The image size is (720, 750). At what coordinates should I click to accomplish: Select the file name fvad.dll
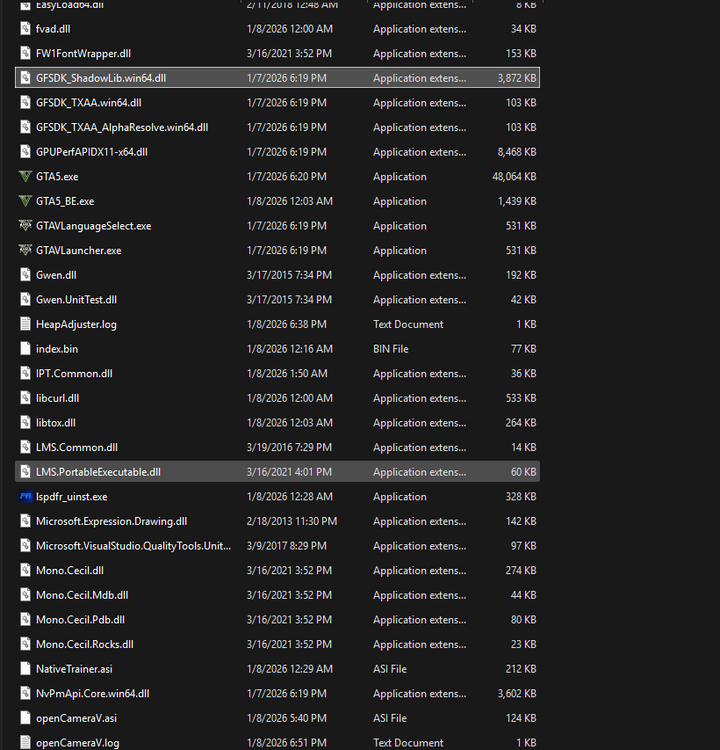point(53,29)
